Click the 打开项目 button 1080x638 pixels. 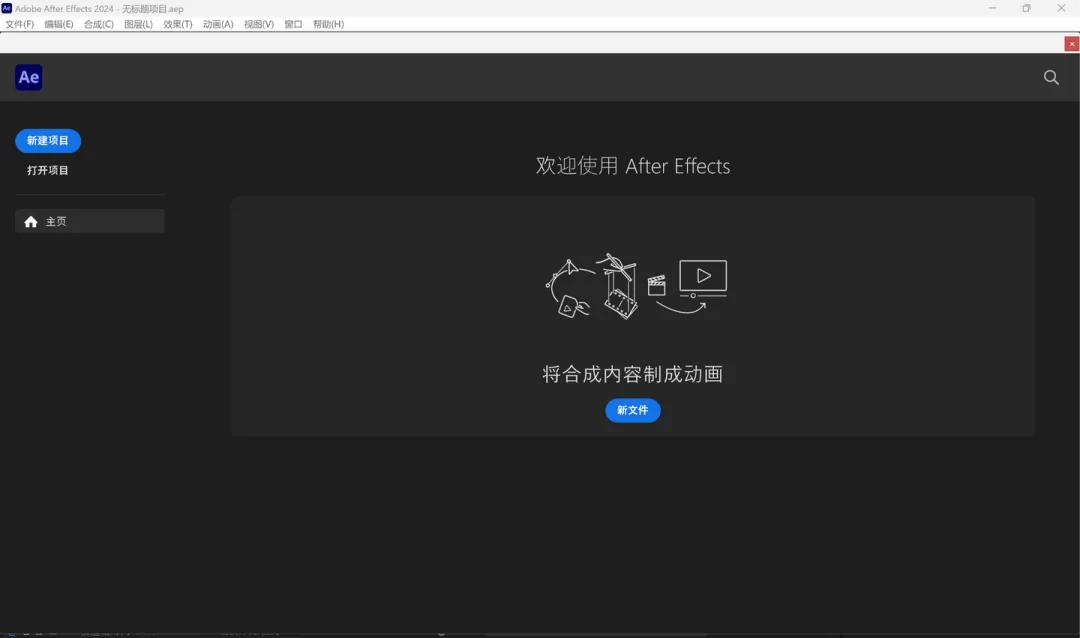[48, 170]
